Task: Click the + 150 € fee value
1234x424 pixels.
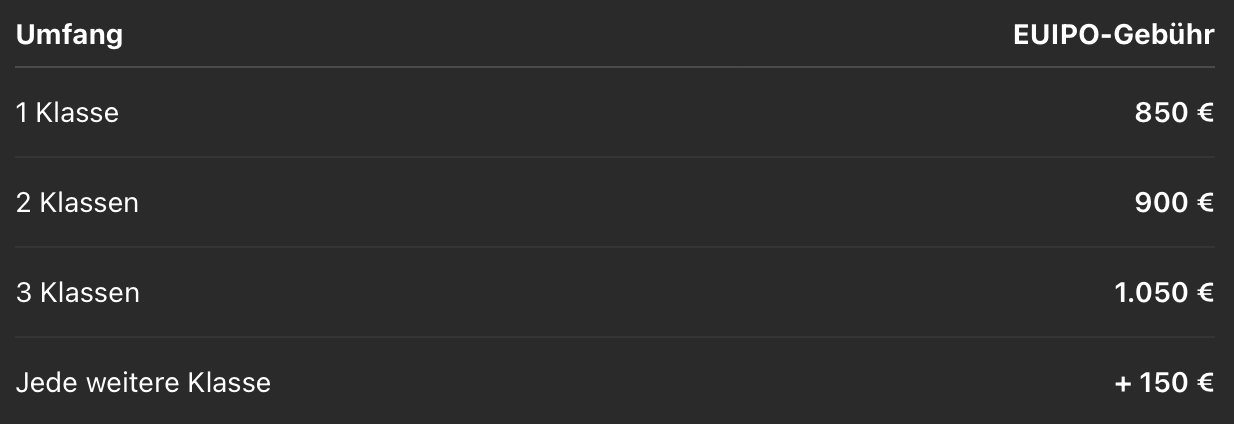Action: coord(1165,383)
